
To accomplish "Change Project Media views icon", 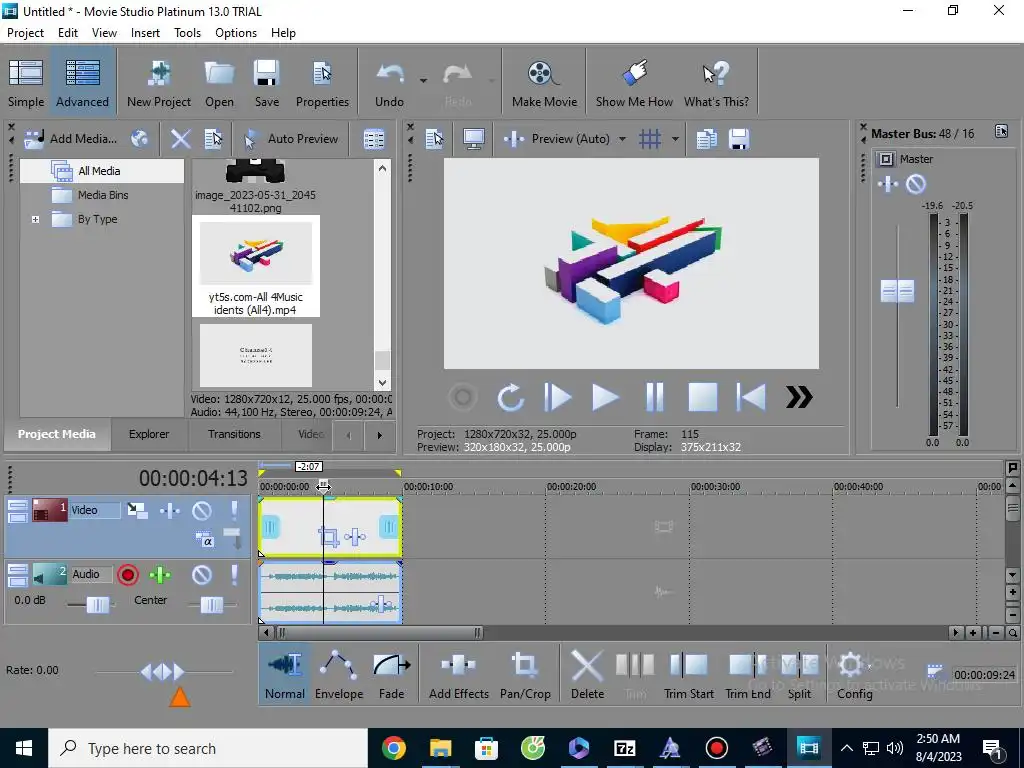I will pos(374,138).
